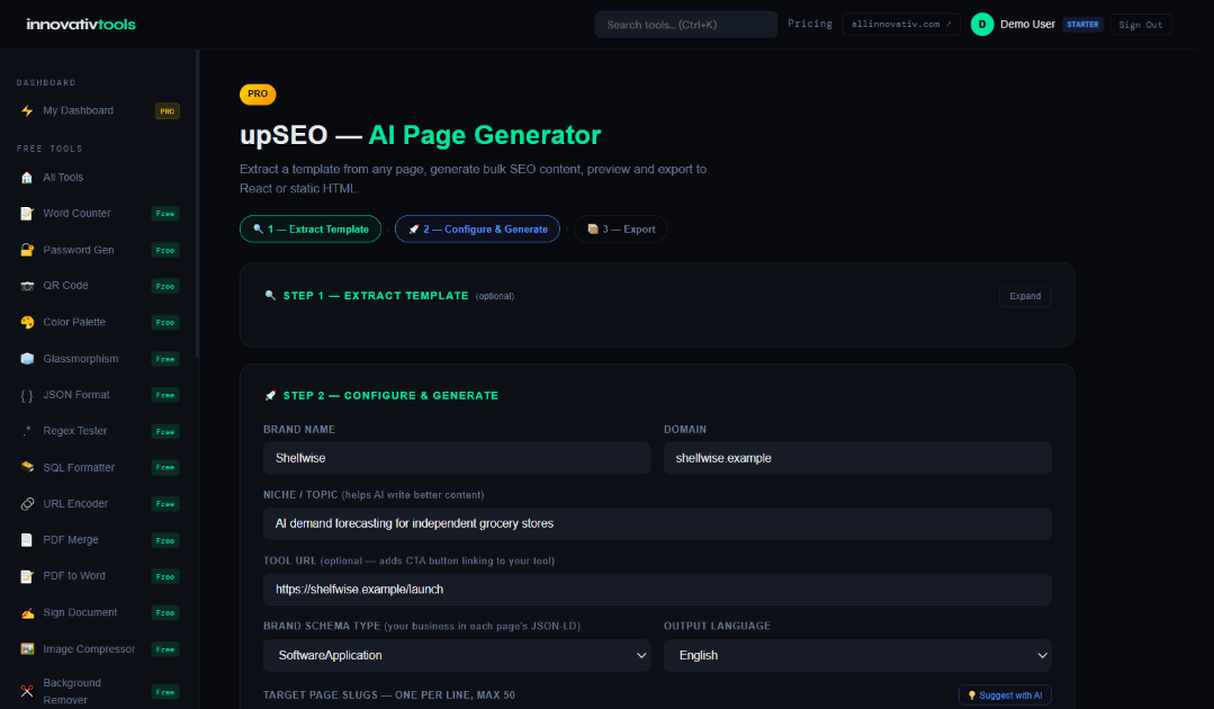This screenshot has width=1214, height=709.
Task: Click the yellow PRO badge above title
Action: pyautogui.click(x=258, y=94)
